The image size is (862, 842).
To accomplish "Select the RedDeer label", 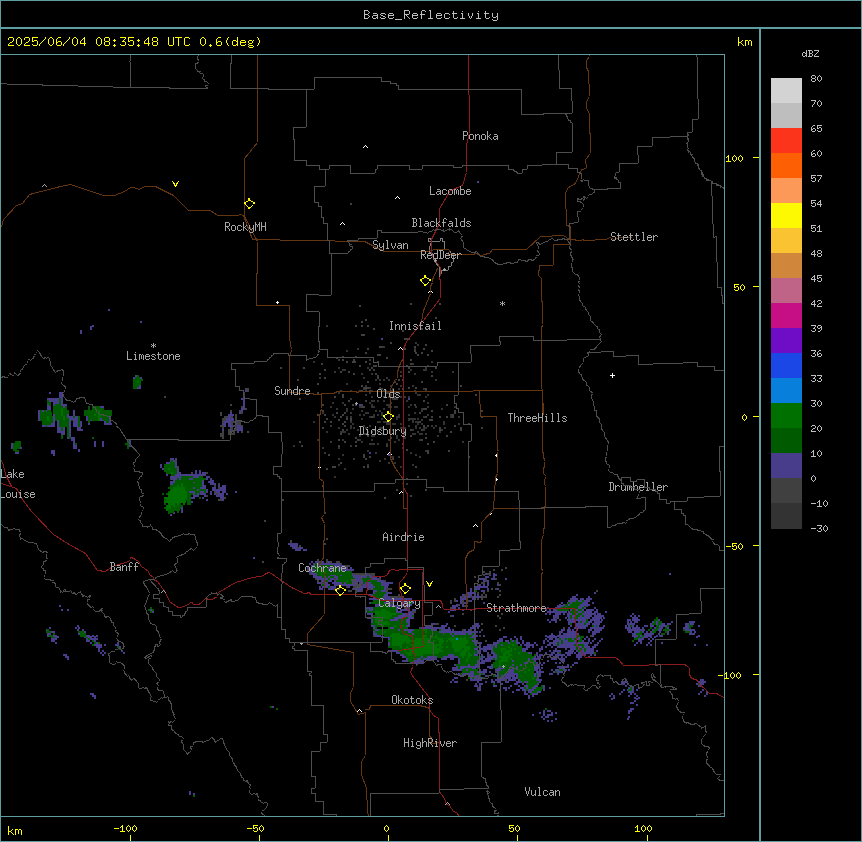I will tap(440, 255).
